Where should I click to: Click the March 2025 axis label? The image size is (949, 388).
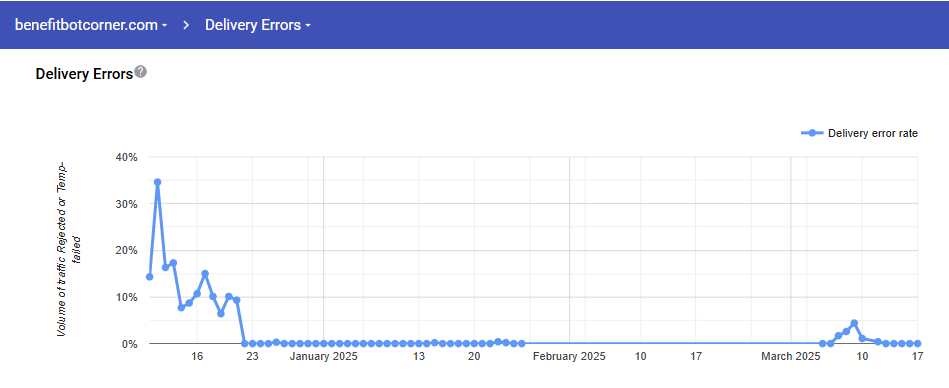tap(790, 357)
